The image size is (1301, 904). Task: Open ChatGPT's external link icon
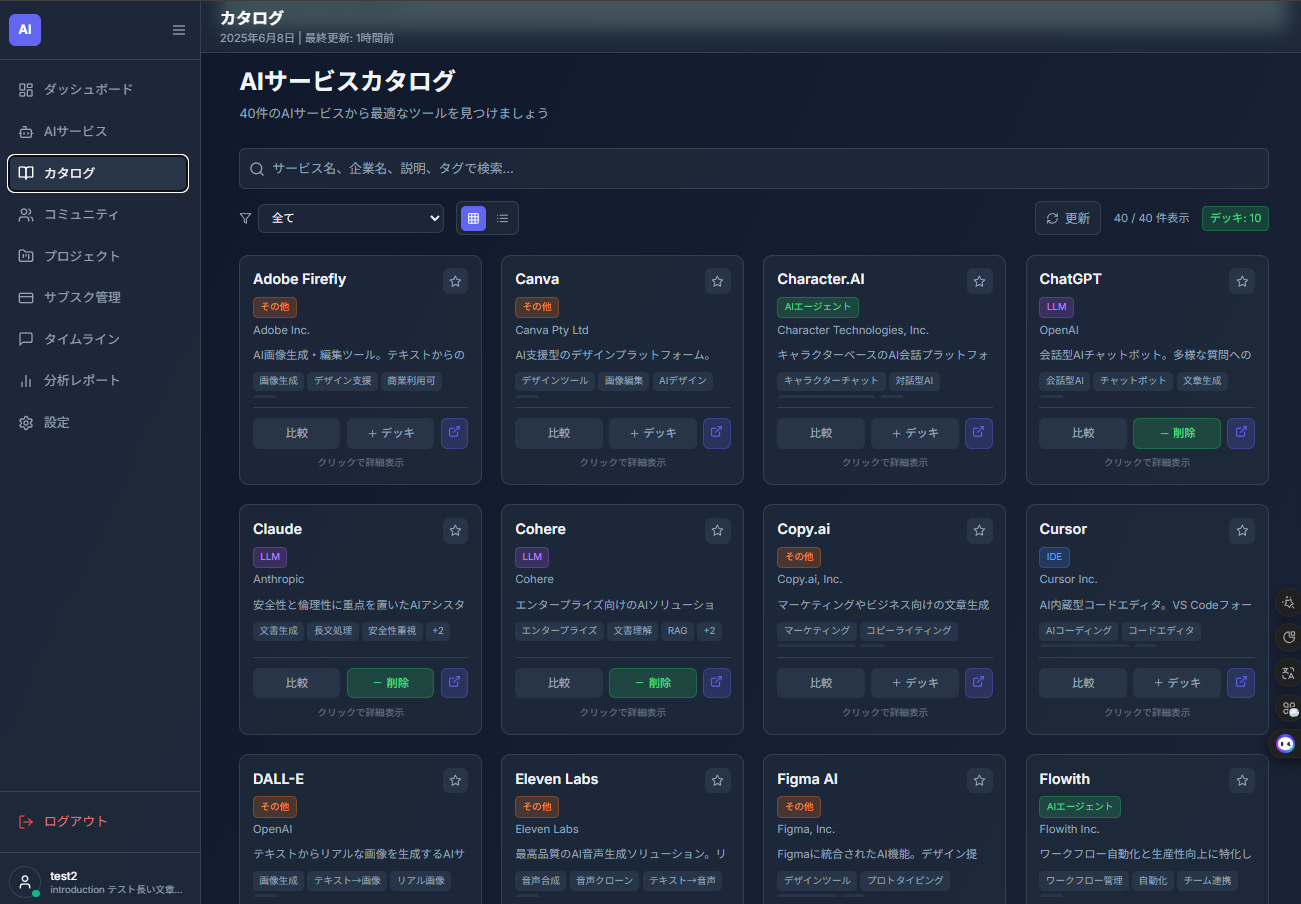click(x=1241, y=433)
